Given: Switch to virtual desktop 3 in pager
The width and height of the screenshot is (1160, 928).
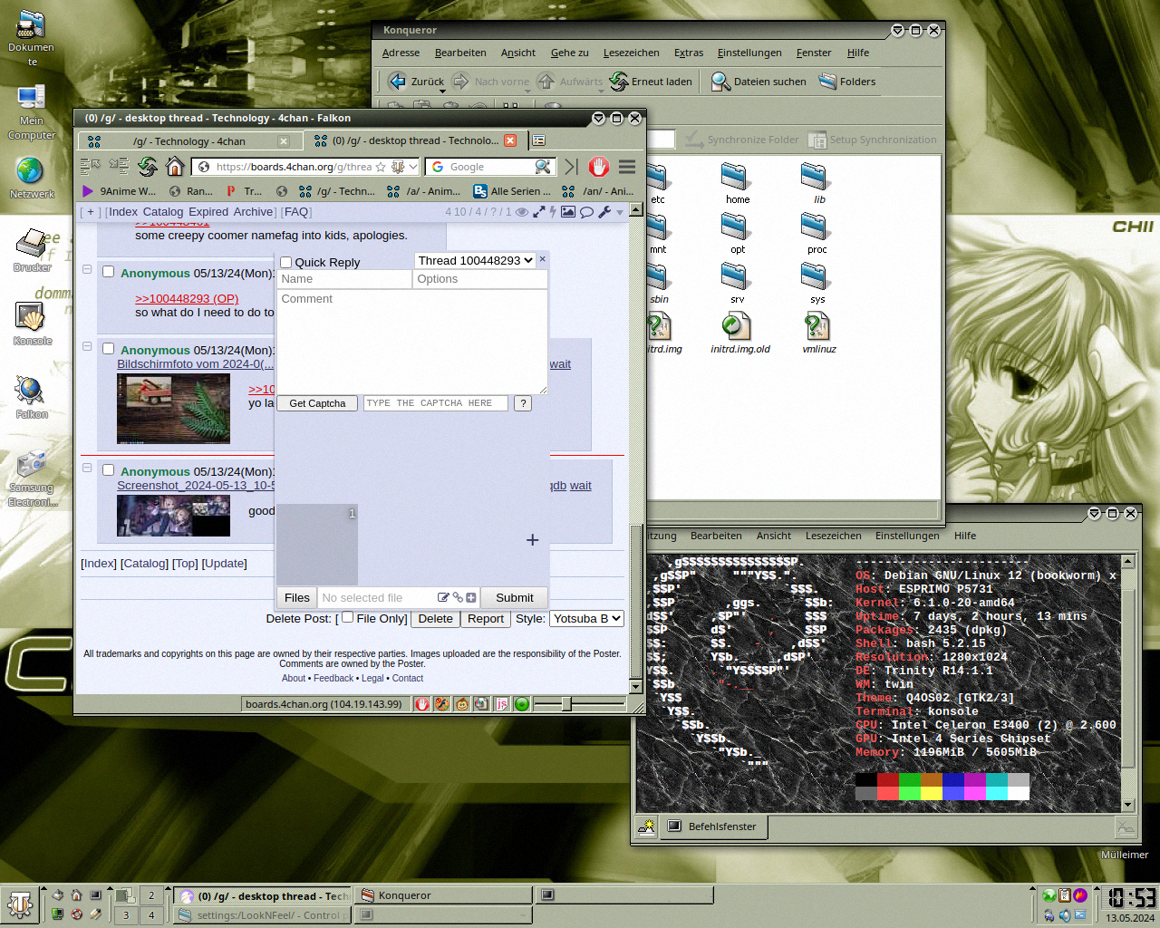Looking at the screenshot, I should tap(126, 915).
